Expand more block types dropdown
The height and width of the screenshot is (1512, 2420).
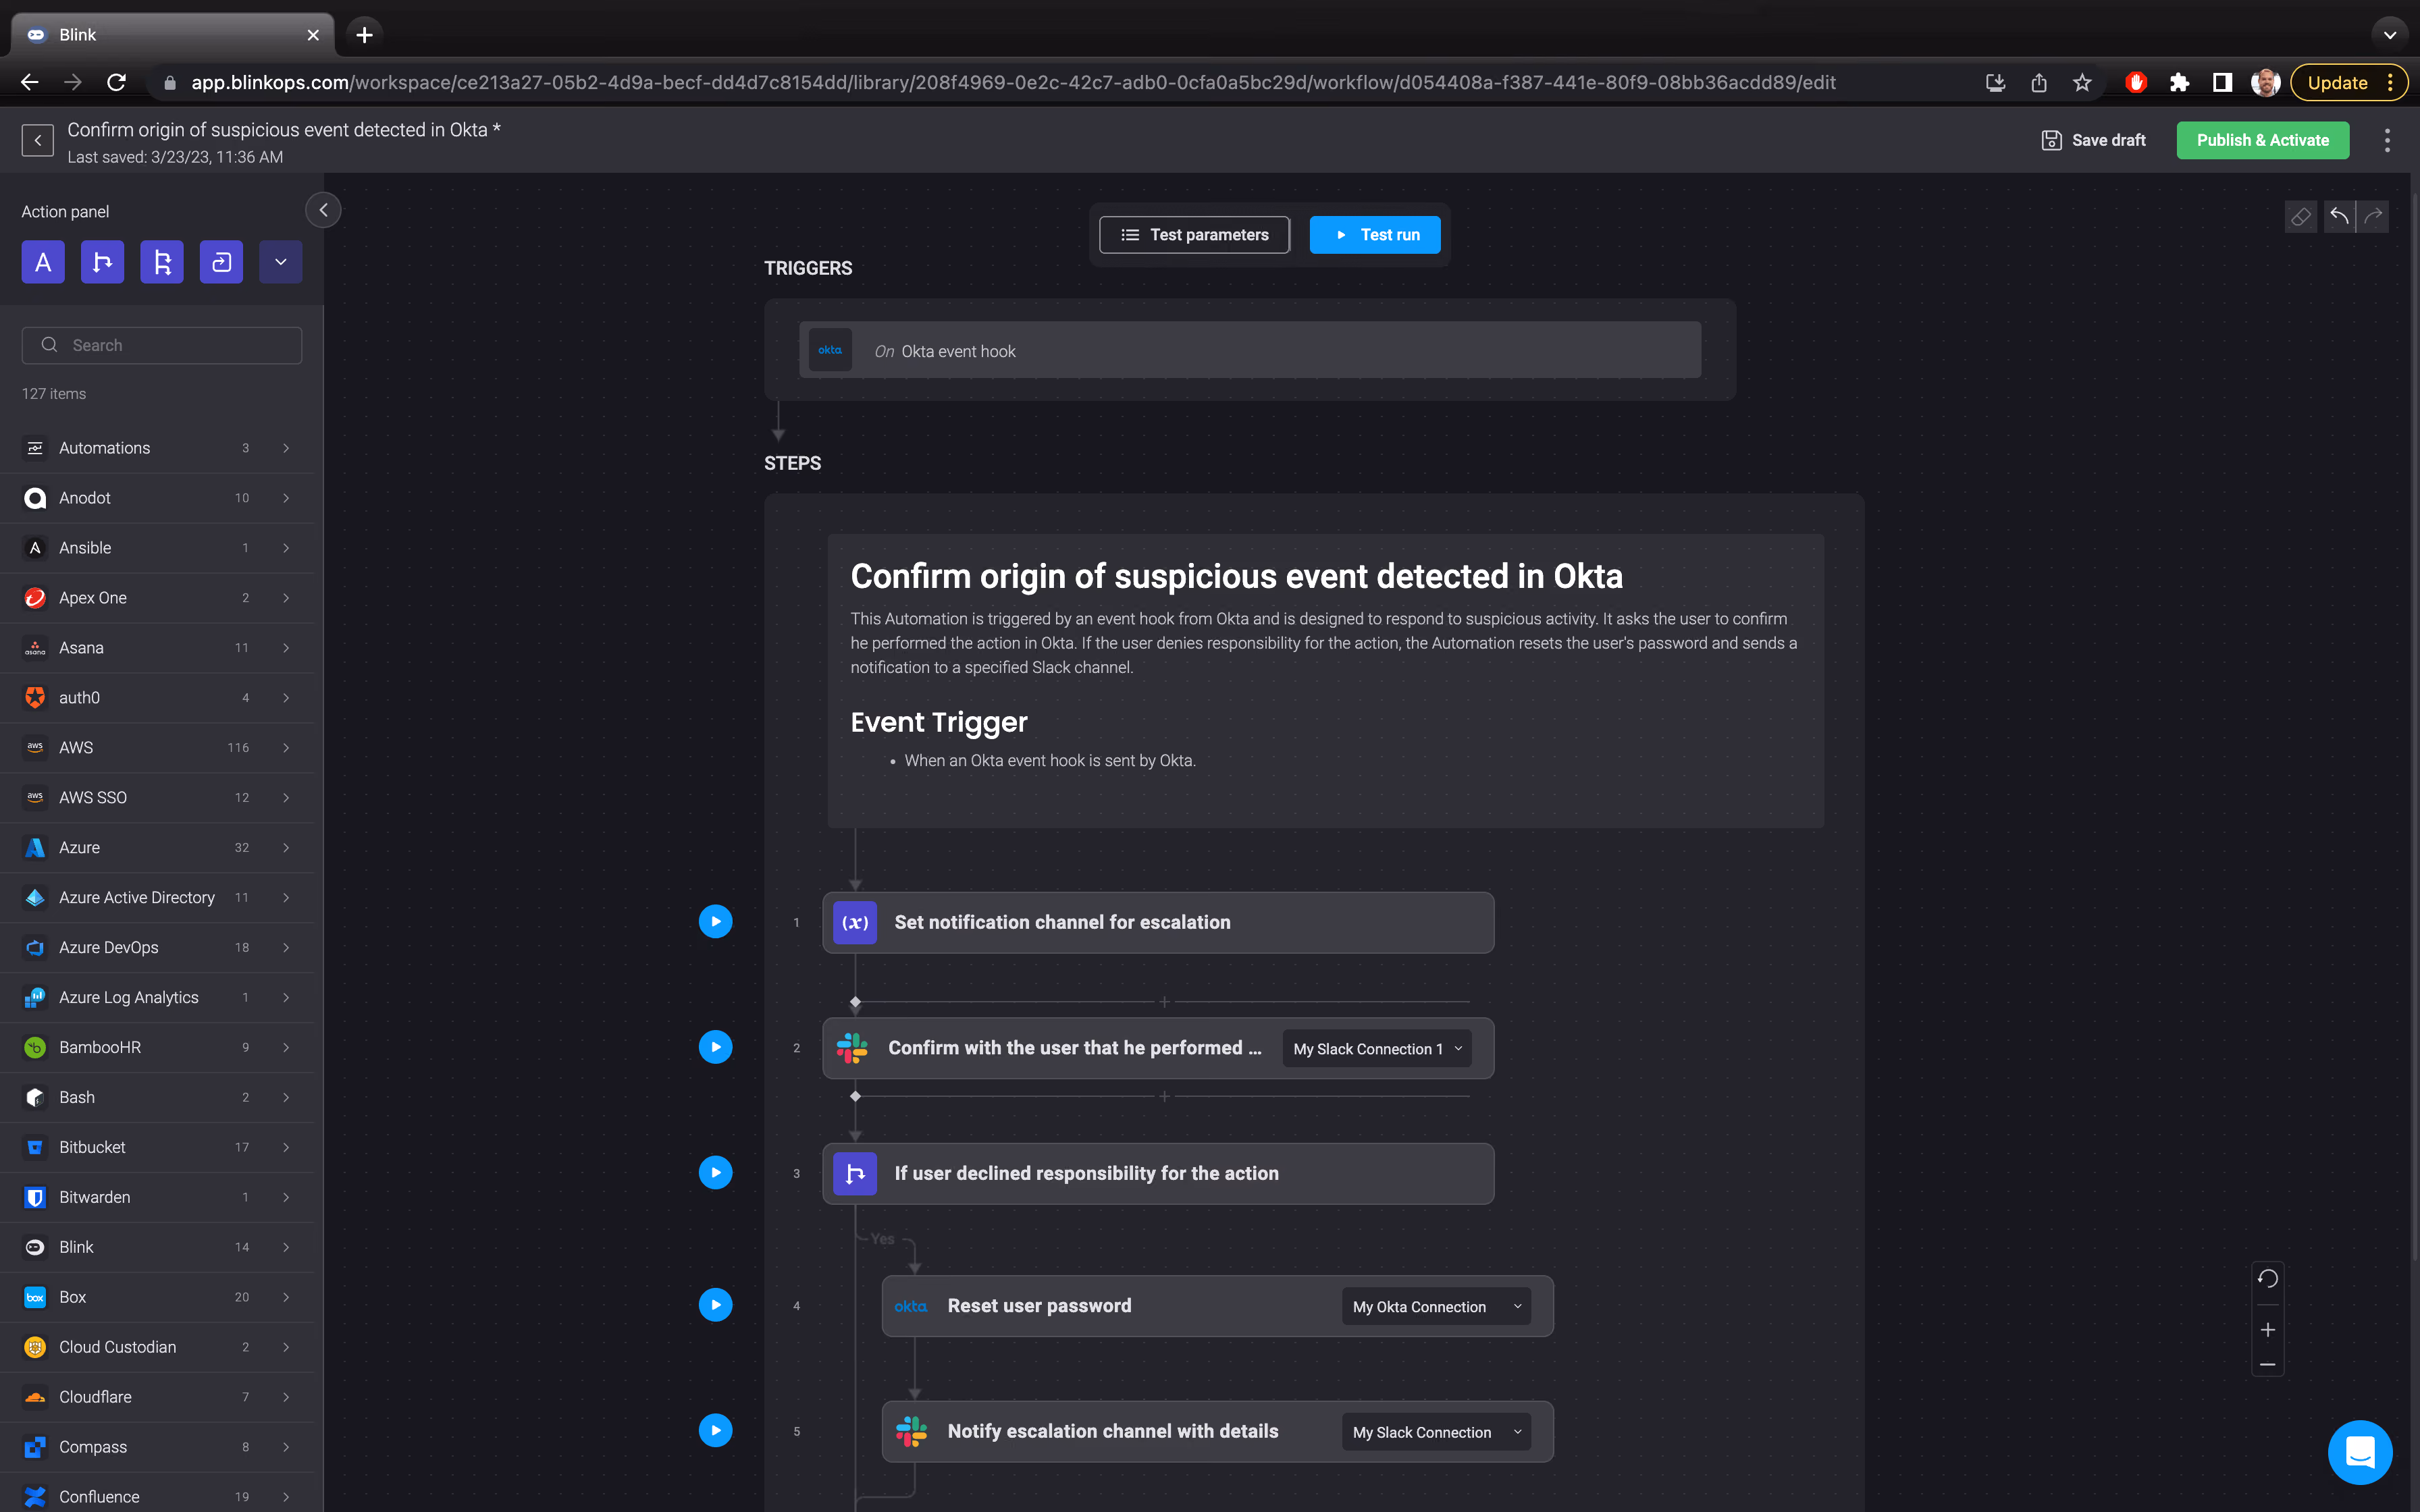[x=281, y=262]
